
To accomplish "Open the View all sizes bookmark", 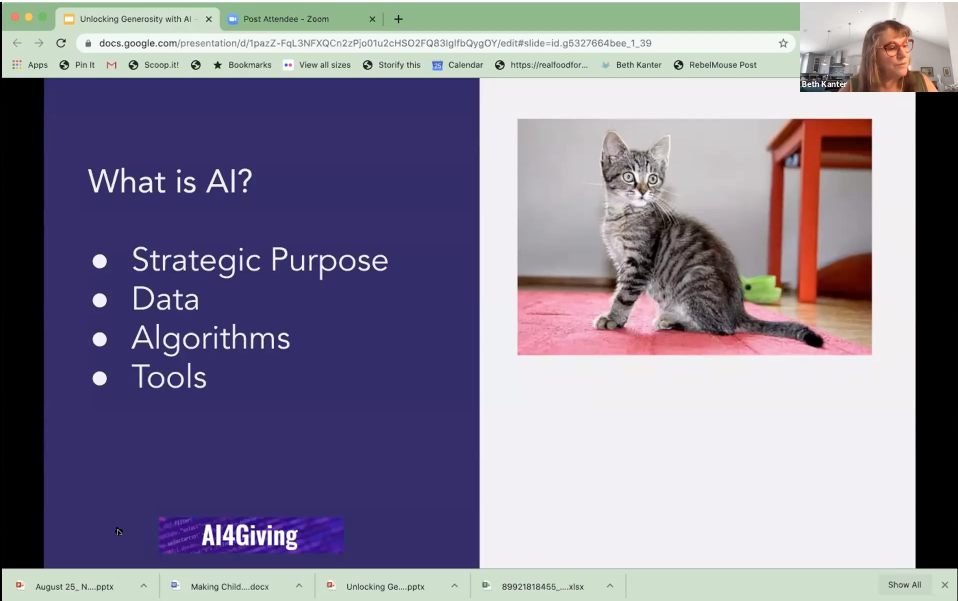I will coord(317,65).
